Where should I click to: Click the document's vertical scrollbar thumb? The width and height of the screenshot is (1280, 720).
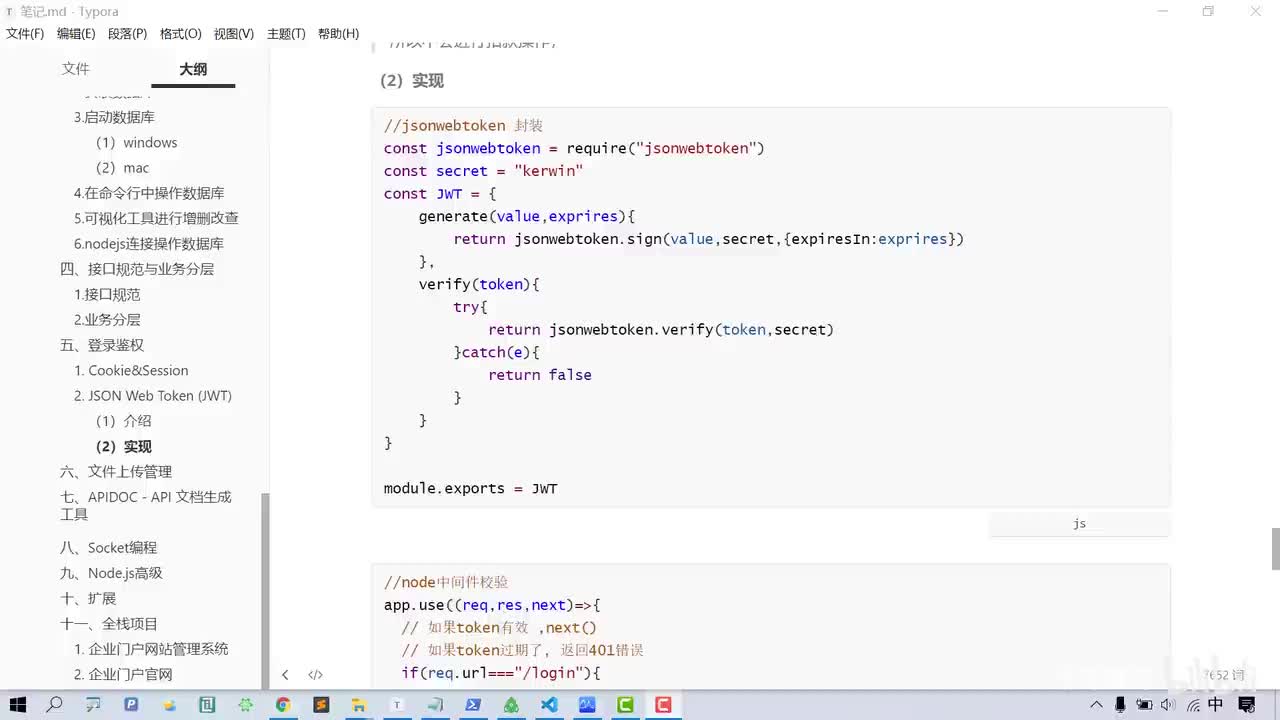[x=1275, y=548]
